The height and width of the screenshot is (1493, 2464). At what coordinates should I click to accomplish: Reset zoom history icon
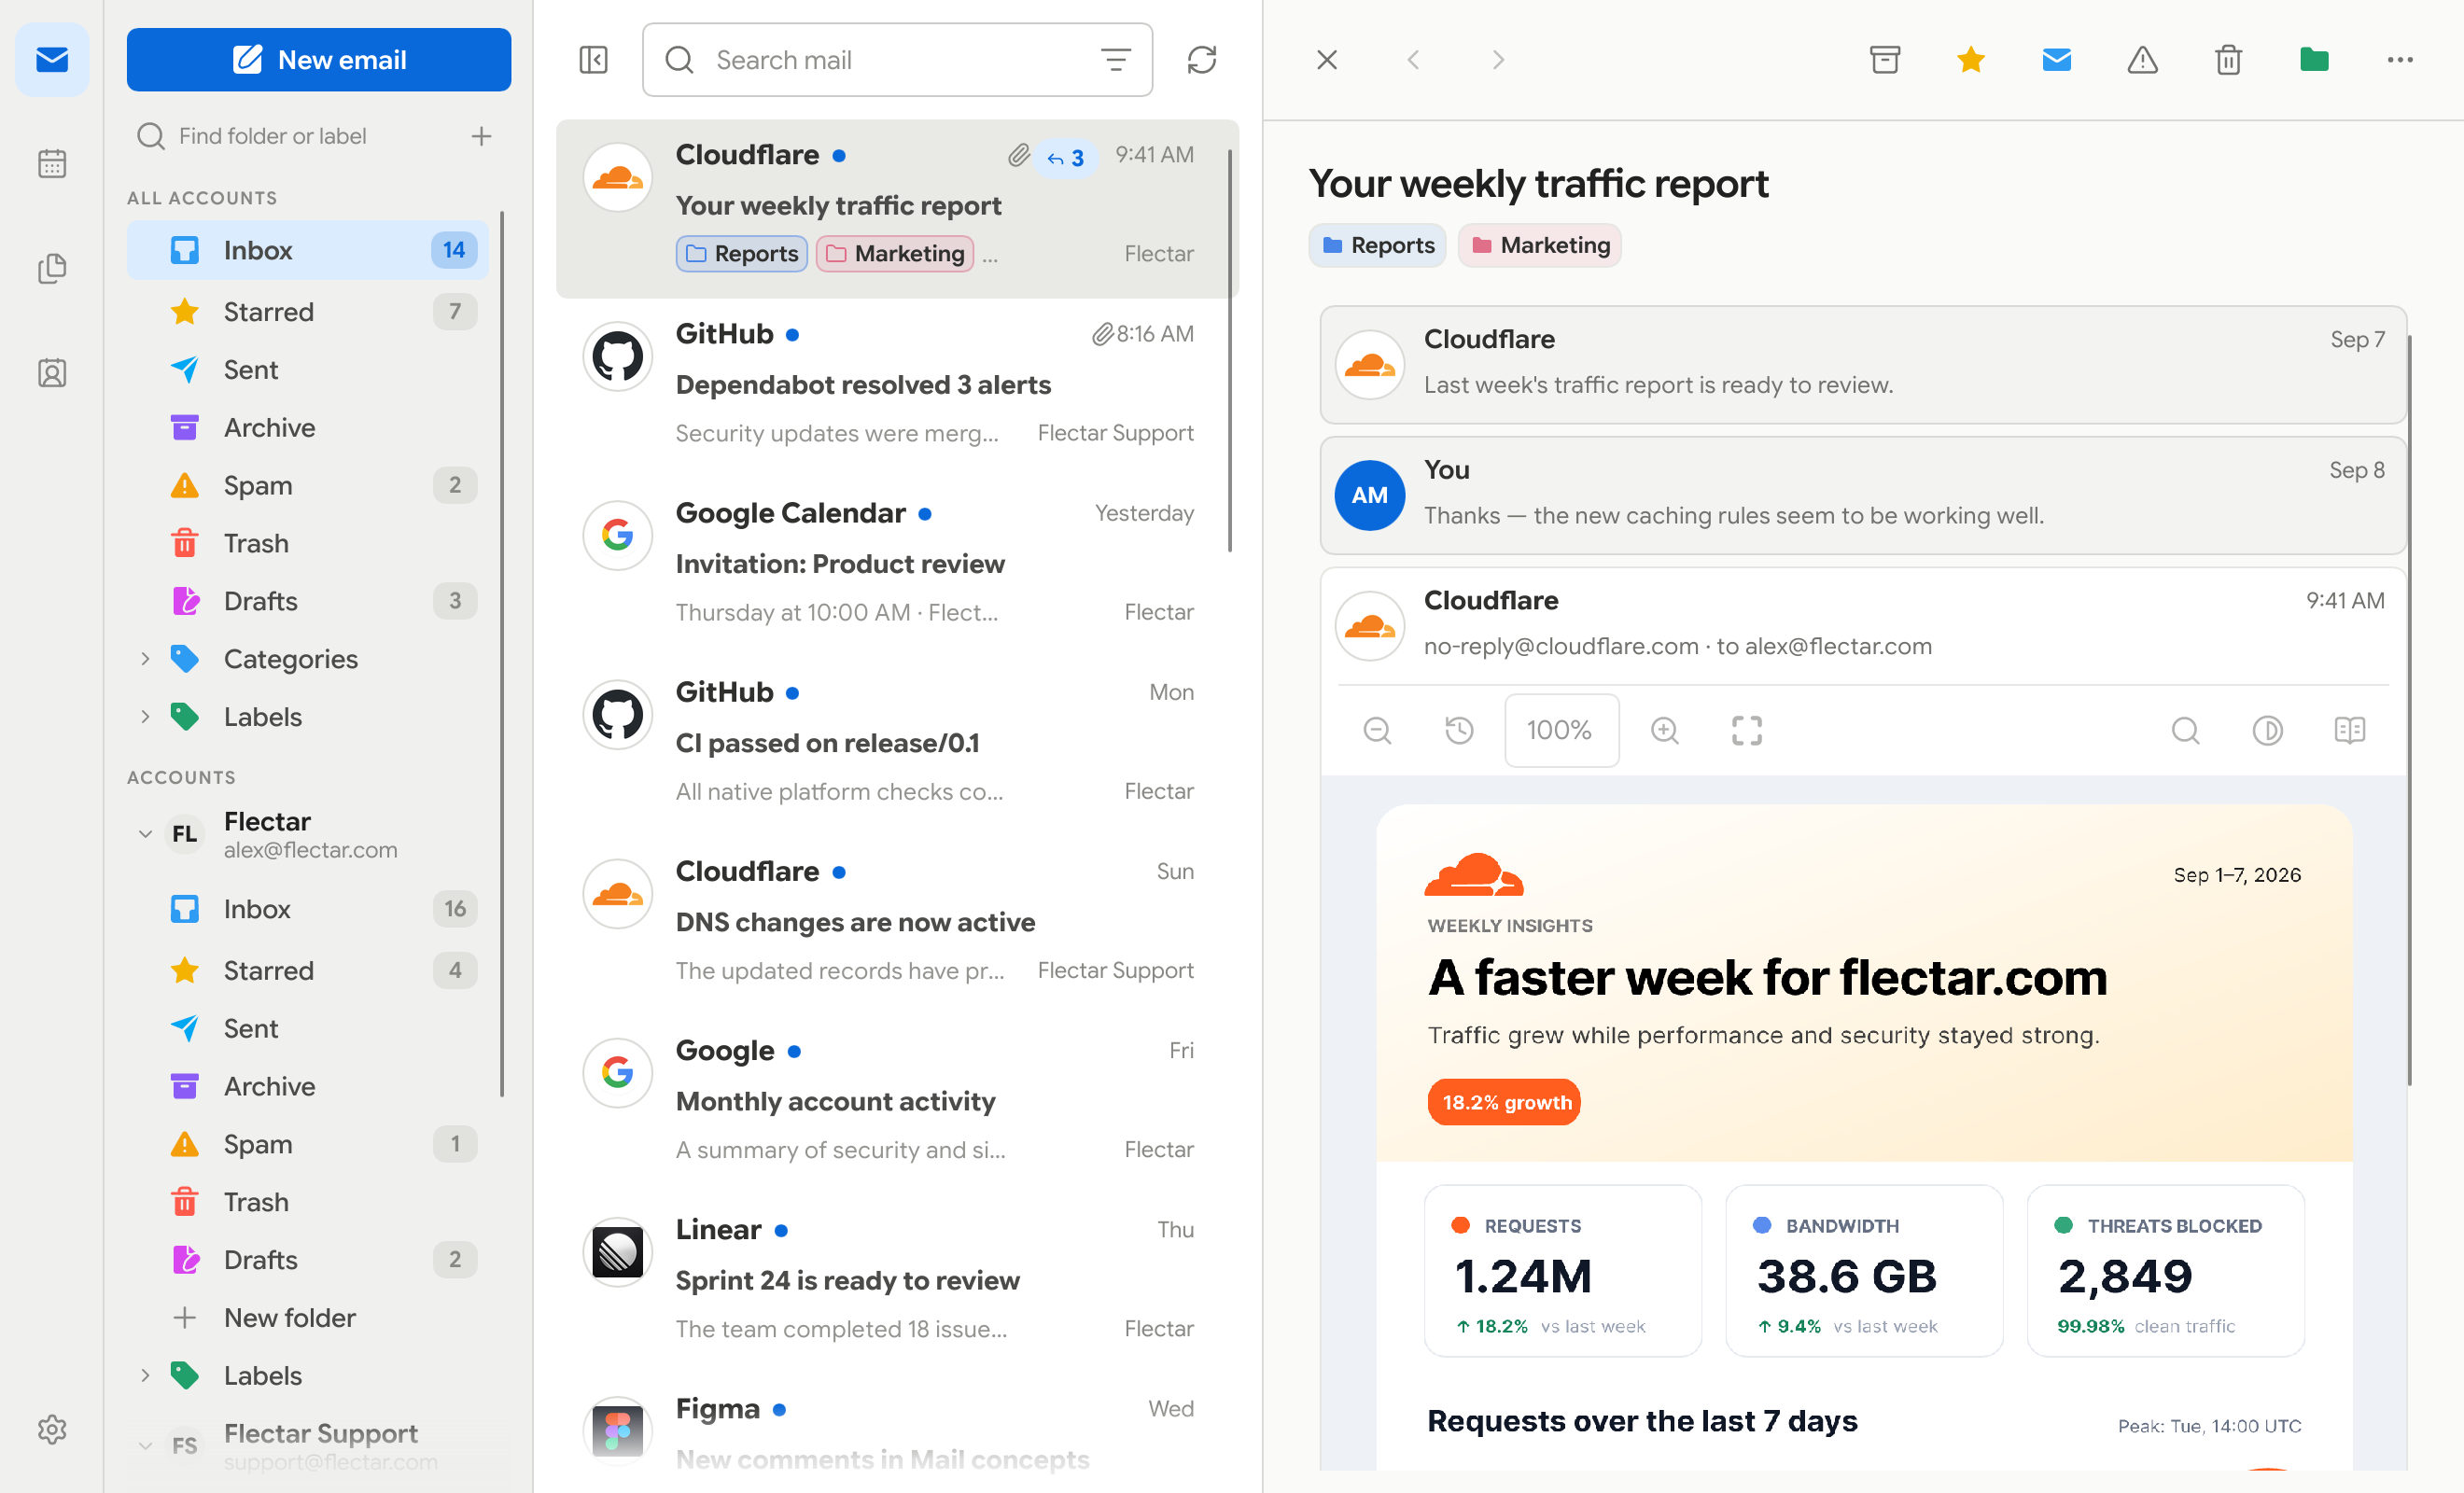pyautogui.click(x=1459, y=731)
